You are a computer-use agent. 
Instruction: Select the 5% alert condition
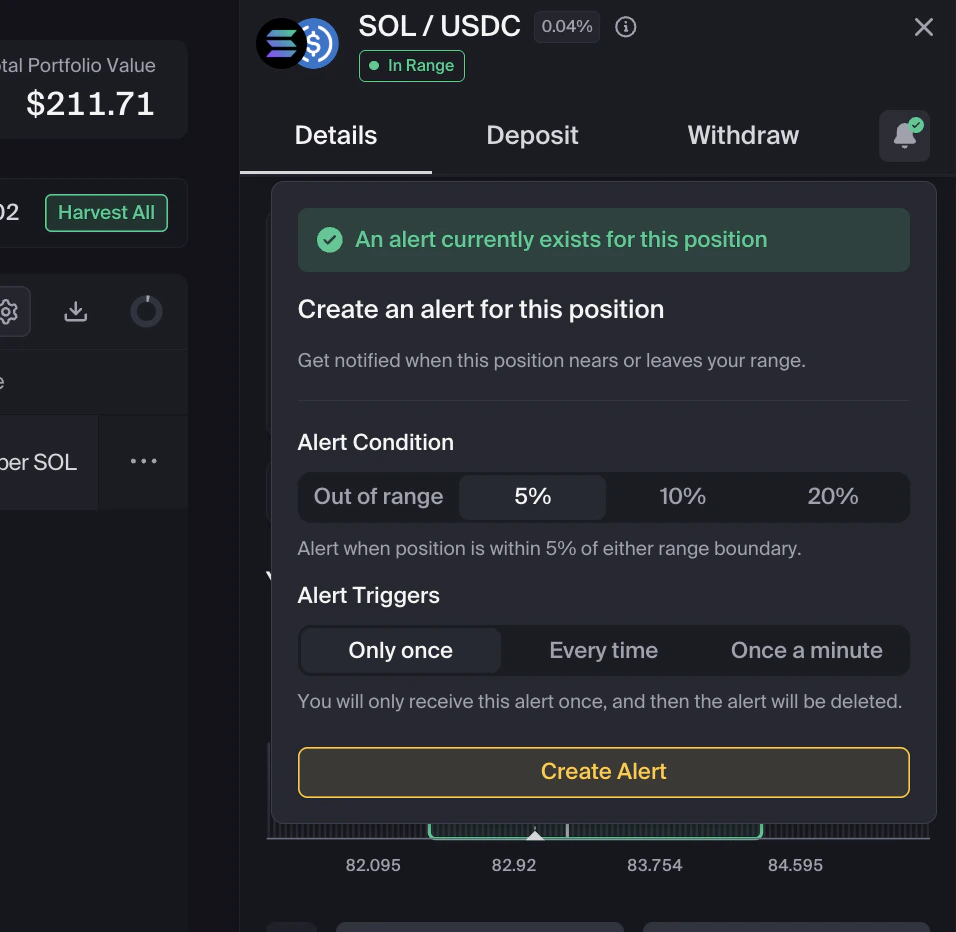click(x=532, y=497)
